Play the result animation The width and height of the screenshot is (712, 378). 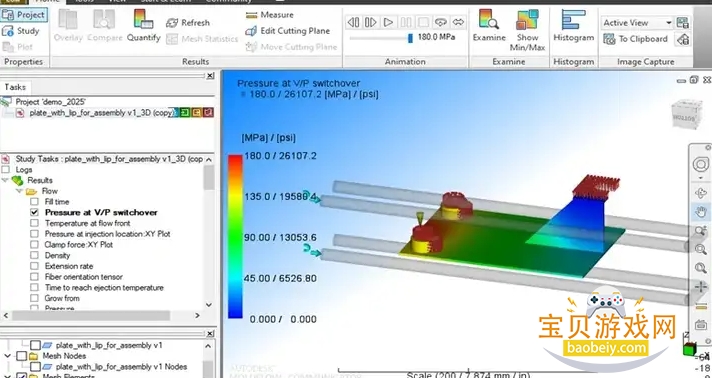[x=388, y=22]
